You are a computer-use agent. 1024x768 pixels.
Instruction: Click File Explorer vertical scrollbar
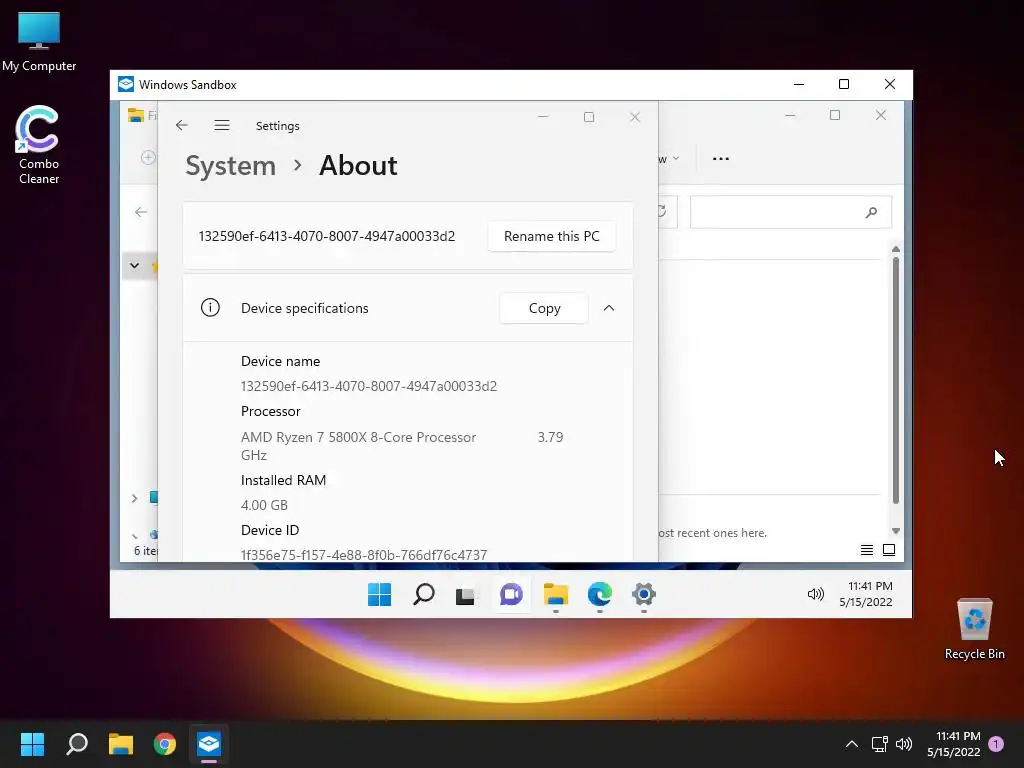click(x=895, y=380)
